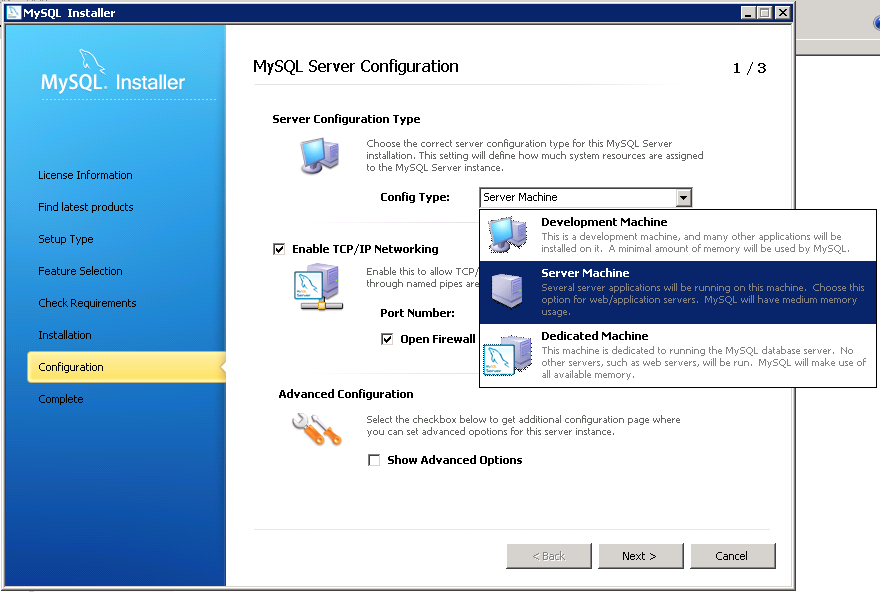The height and width of the screenshot is (592, 880).
Task: Click the MySQL dolphin logo in sidebar
Action: (92, 61)
